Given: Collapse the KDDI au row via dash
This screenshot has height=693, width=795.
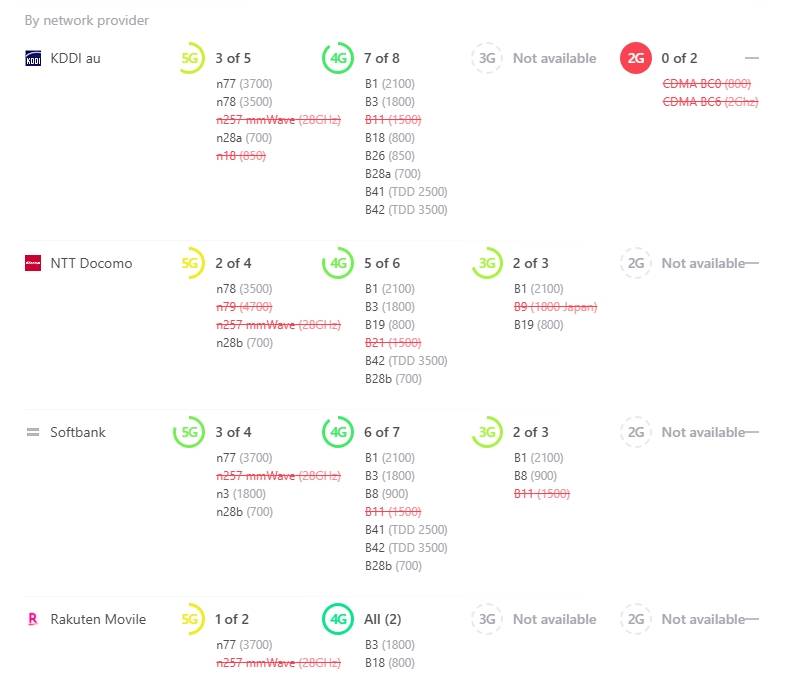Looking at the screenshot, I should pyautogui.click(x=752, y=58).
